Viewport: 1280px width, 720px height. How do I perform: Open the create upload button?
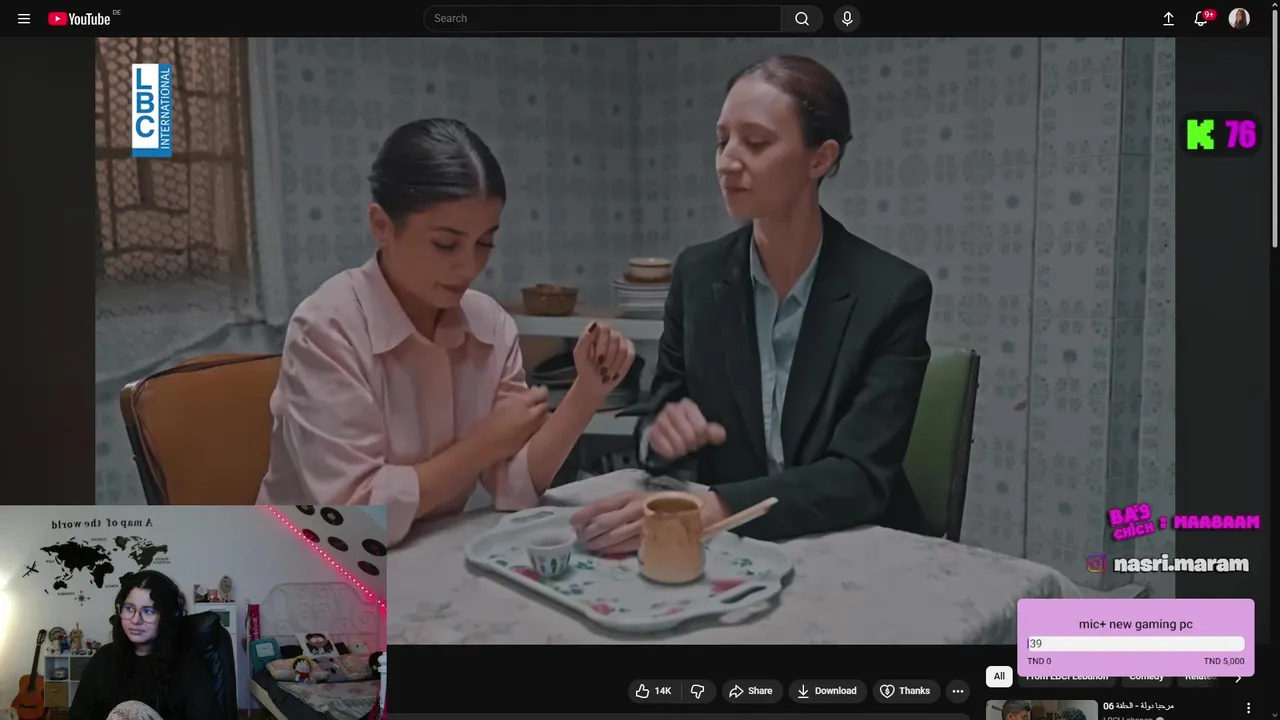coord(1168,19)
